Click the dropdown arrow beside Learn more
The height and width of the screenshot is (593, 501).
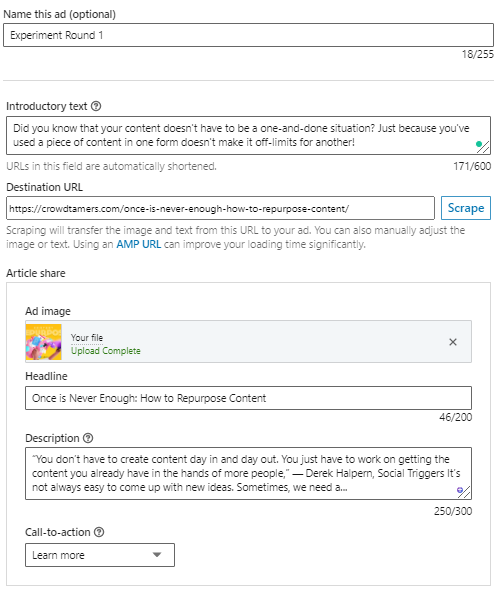point(157,555)
